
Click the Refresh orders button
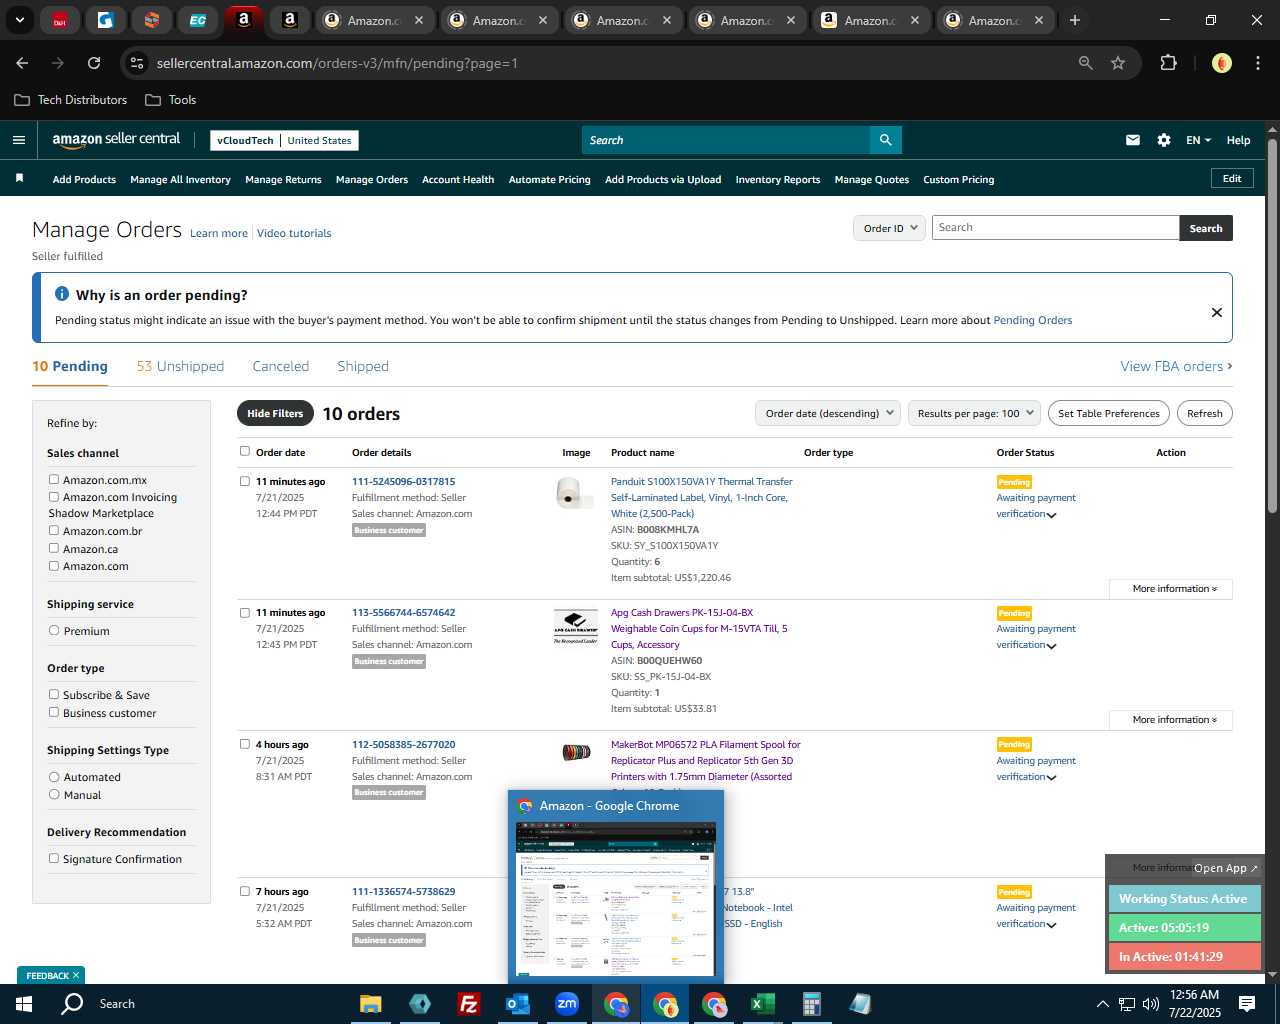tap(1204, 413)
